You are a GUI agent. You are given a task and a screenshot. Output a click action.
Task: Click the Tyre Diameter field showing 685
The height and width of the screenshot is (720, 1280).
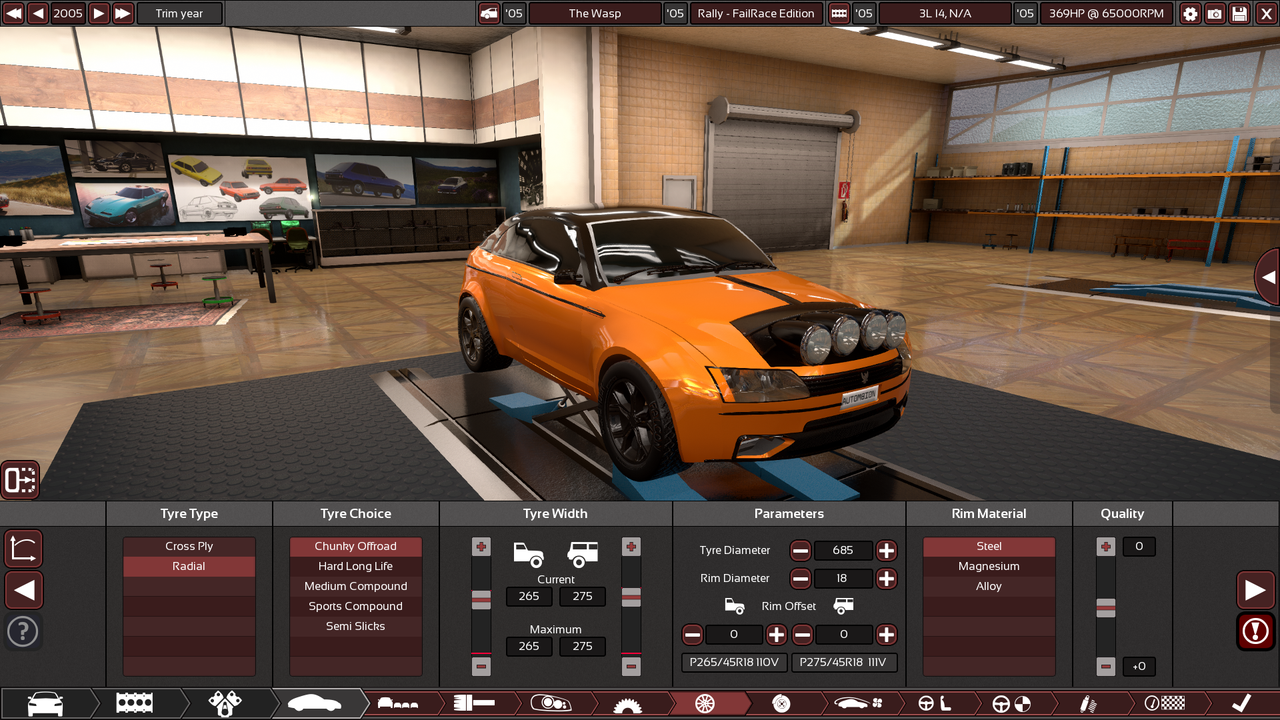(x=843, y=550)
